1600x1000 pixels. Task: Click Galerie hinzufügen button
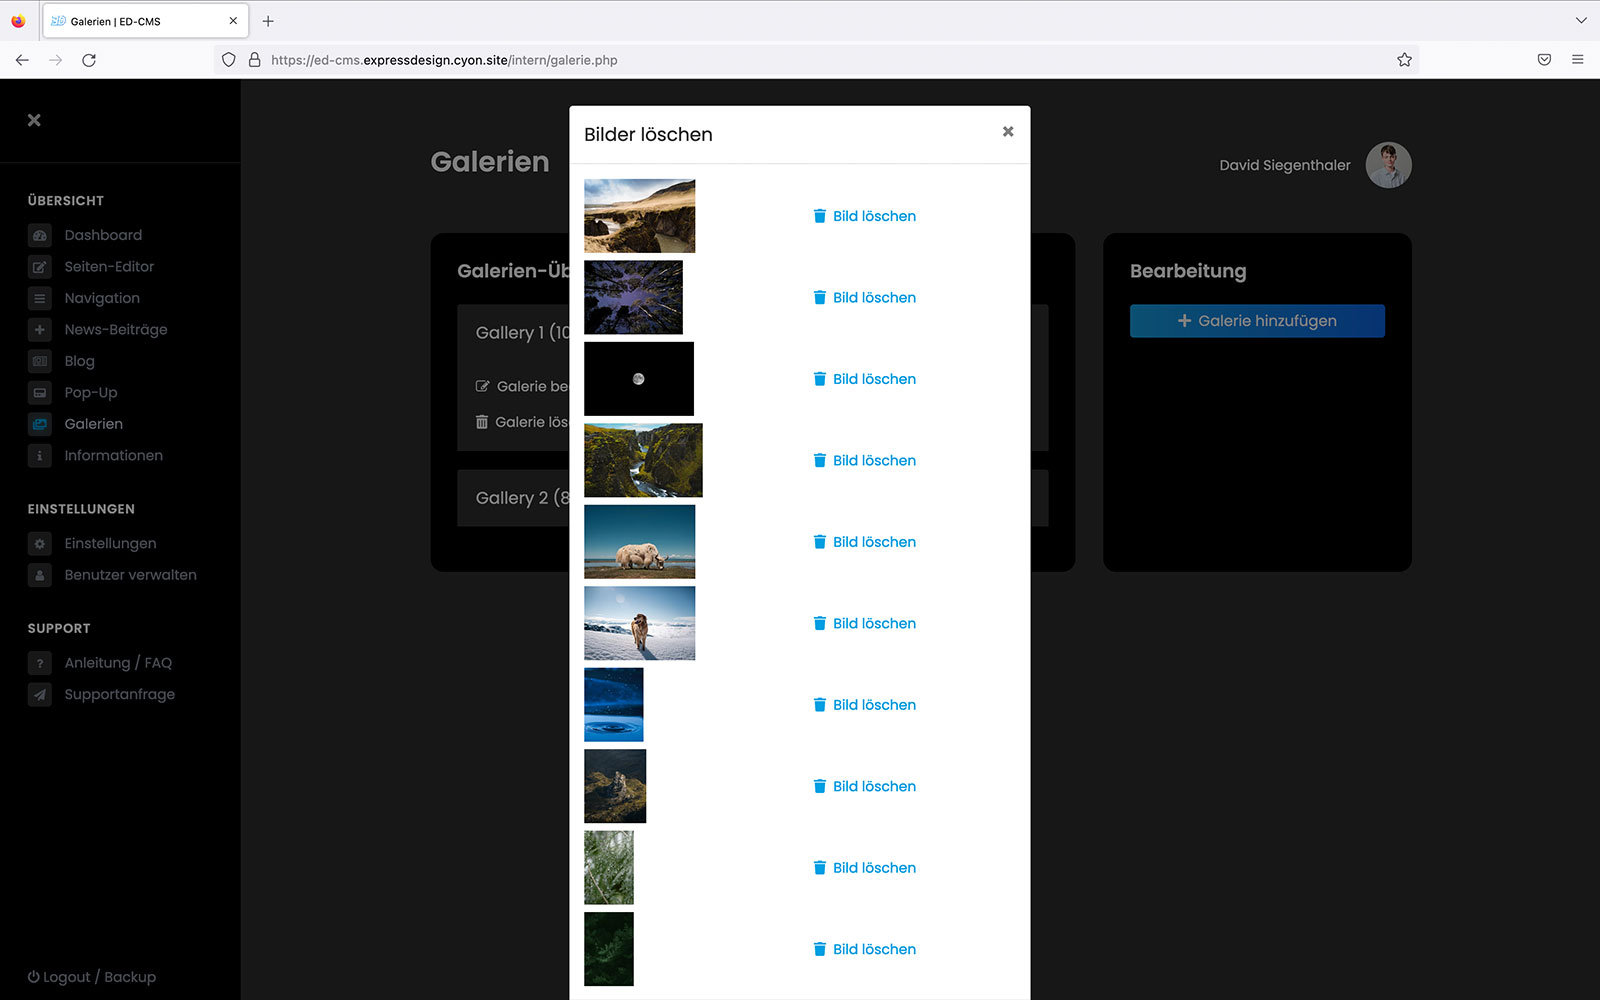coord(1257,321)
